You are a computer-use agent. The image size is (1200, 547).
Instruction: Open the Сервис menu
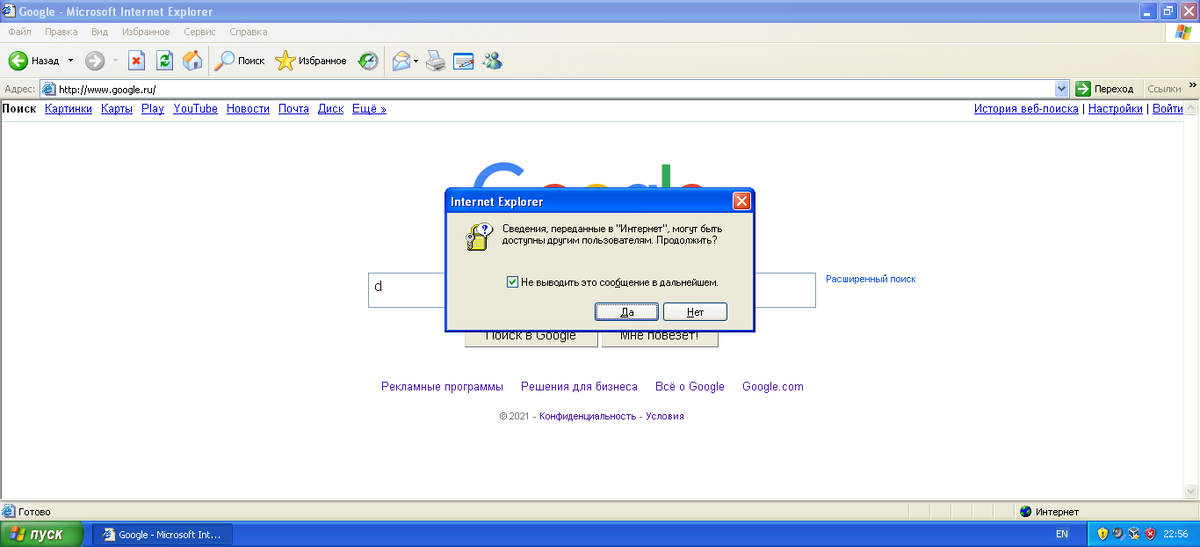(x=200, y=32)
